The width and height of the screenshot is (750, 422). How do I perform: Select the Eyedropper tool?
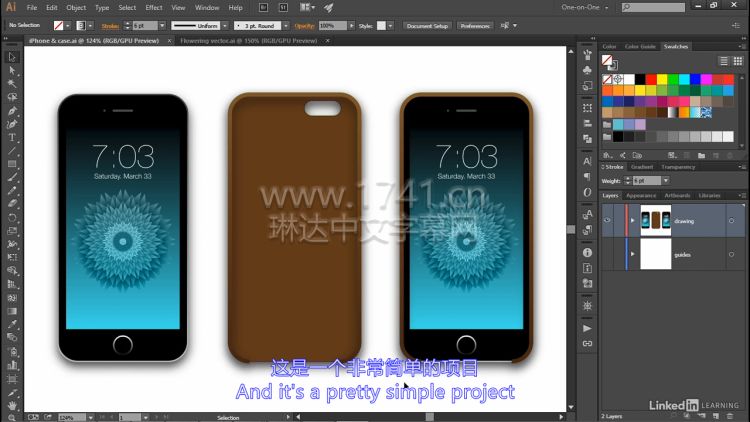point(12,324)
